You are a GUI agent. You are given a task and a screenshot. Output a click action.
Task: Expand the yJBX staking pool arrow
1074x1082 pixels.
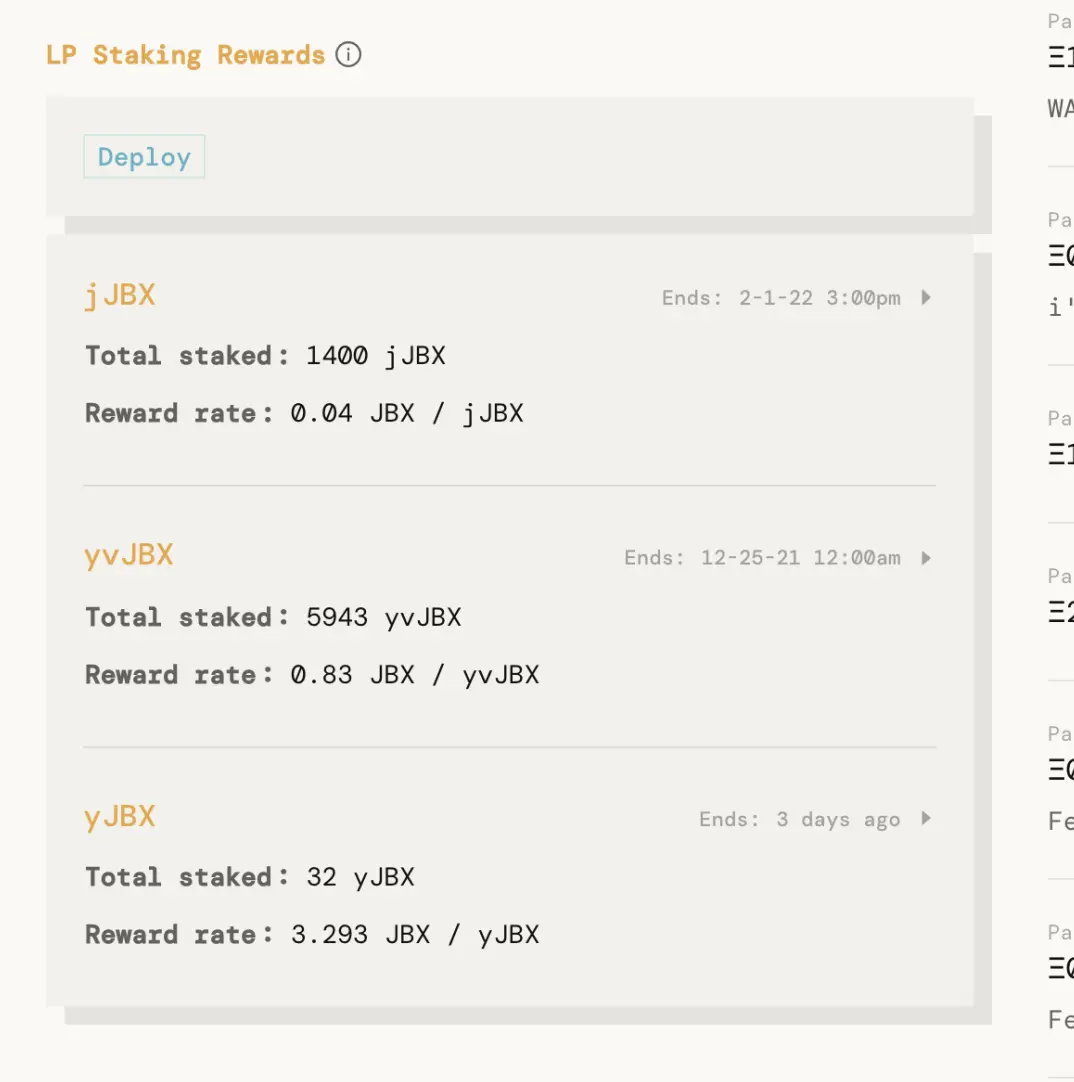pyautogui.click(x=926, y=819)
